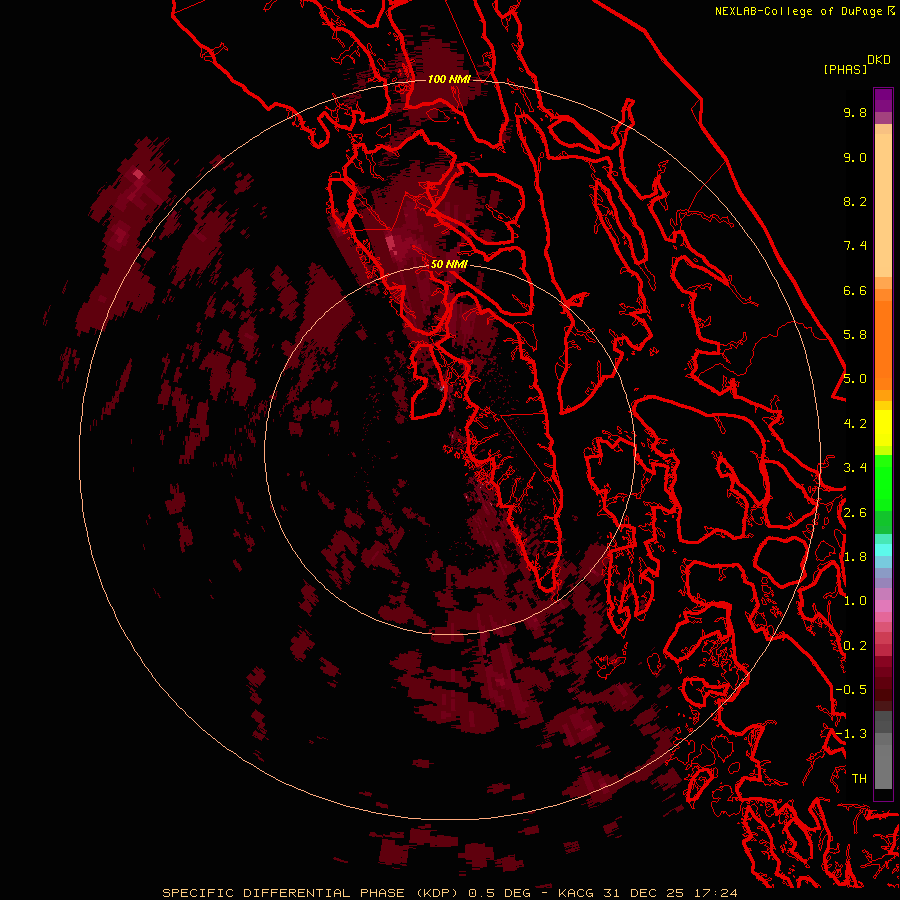Click the yellow segment of the color scale
Image resolution: width=900 pixels, height=900 pixels.
click(x=883, y=428)
